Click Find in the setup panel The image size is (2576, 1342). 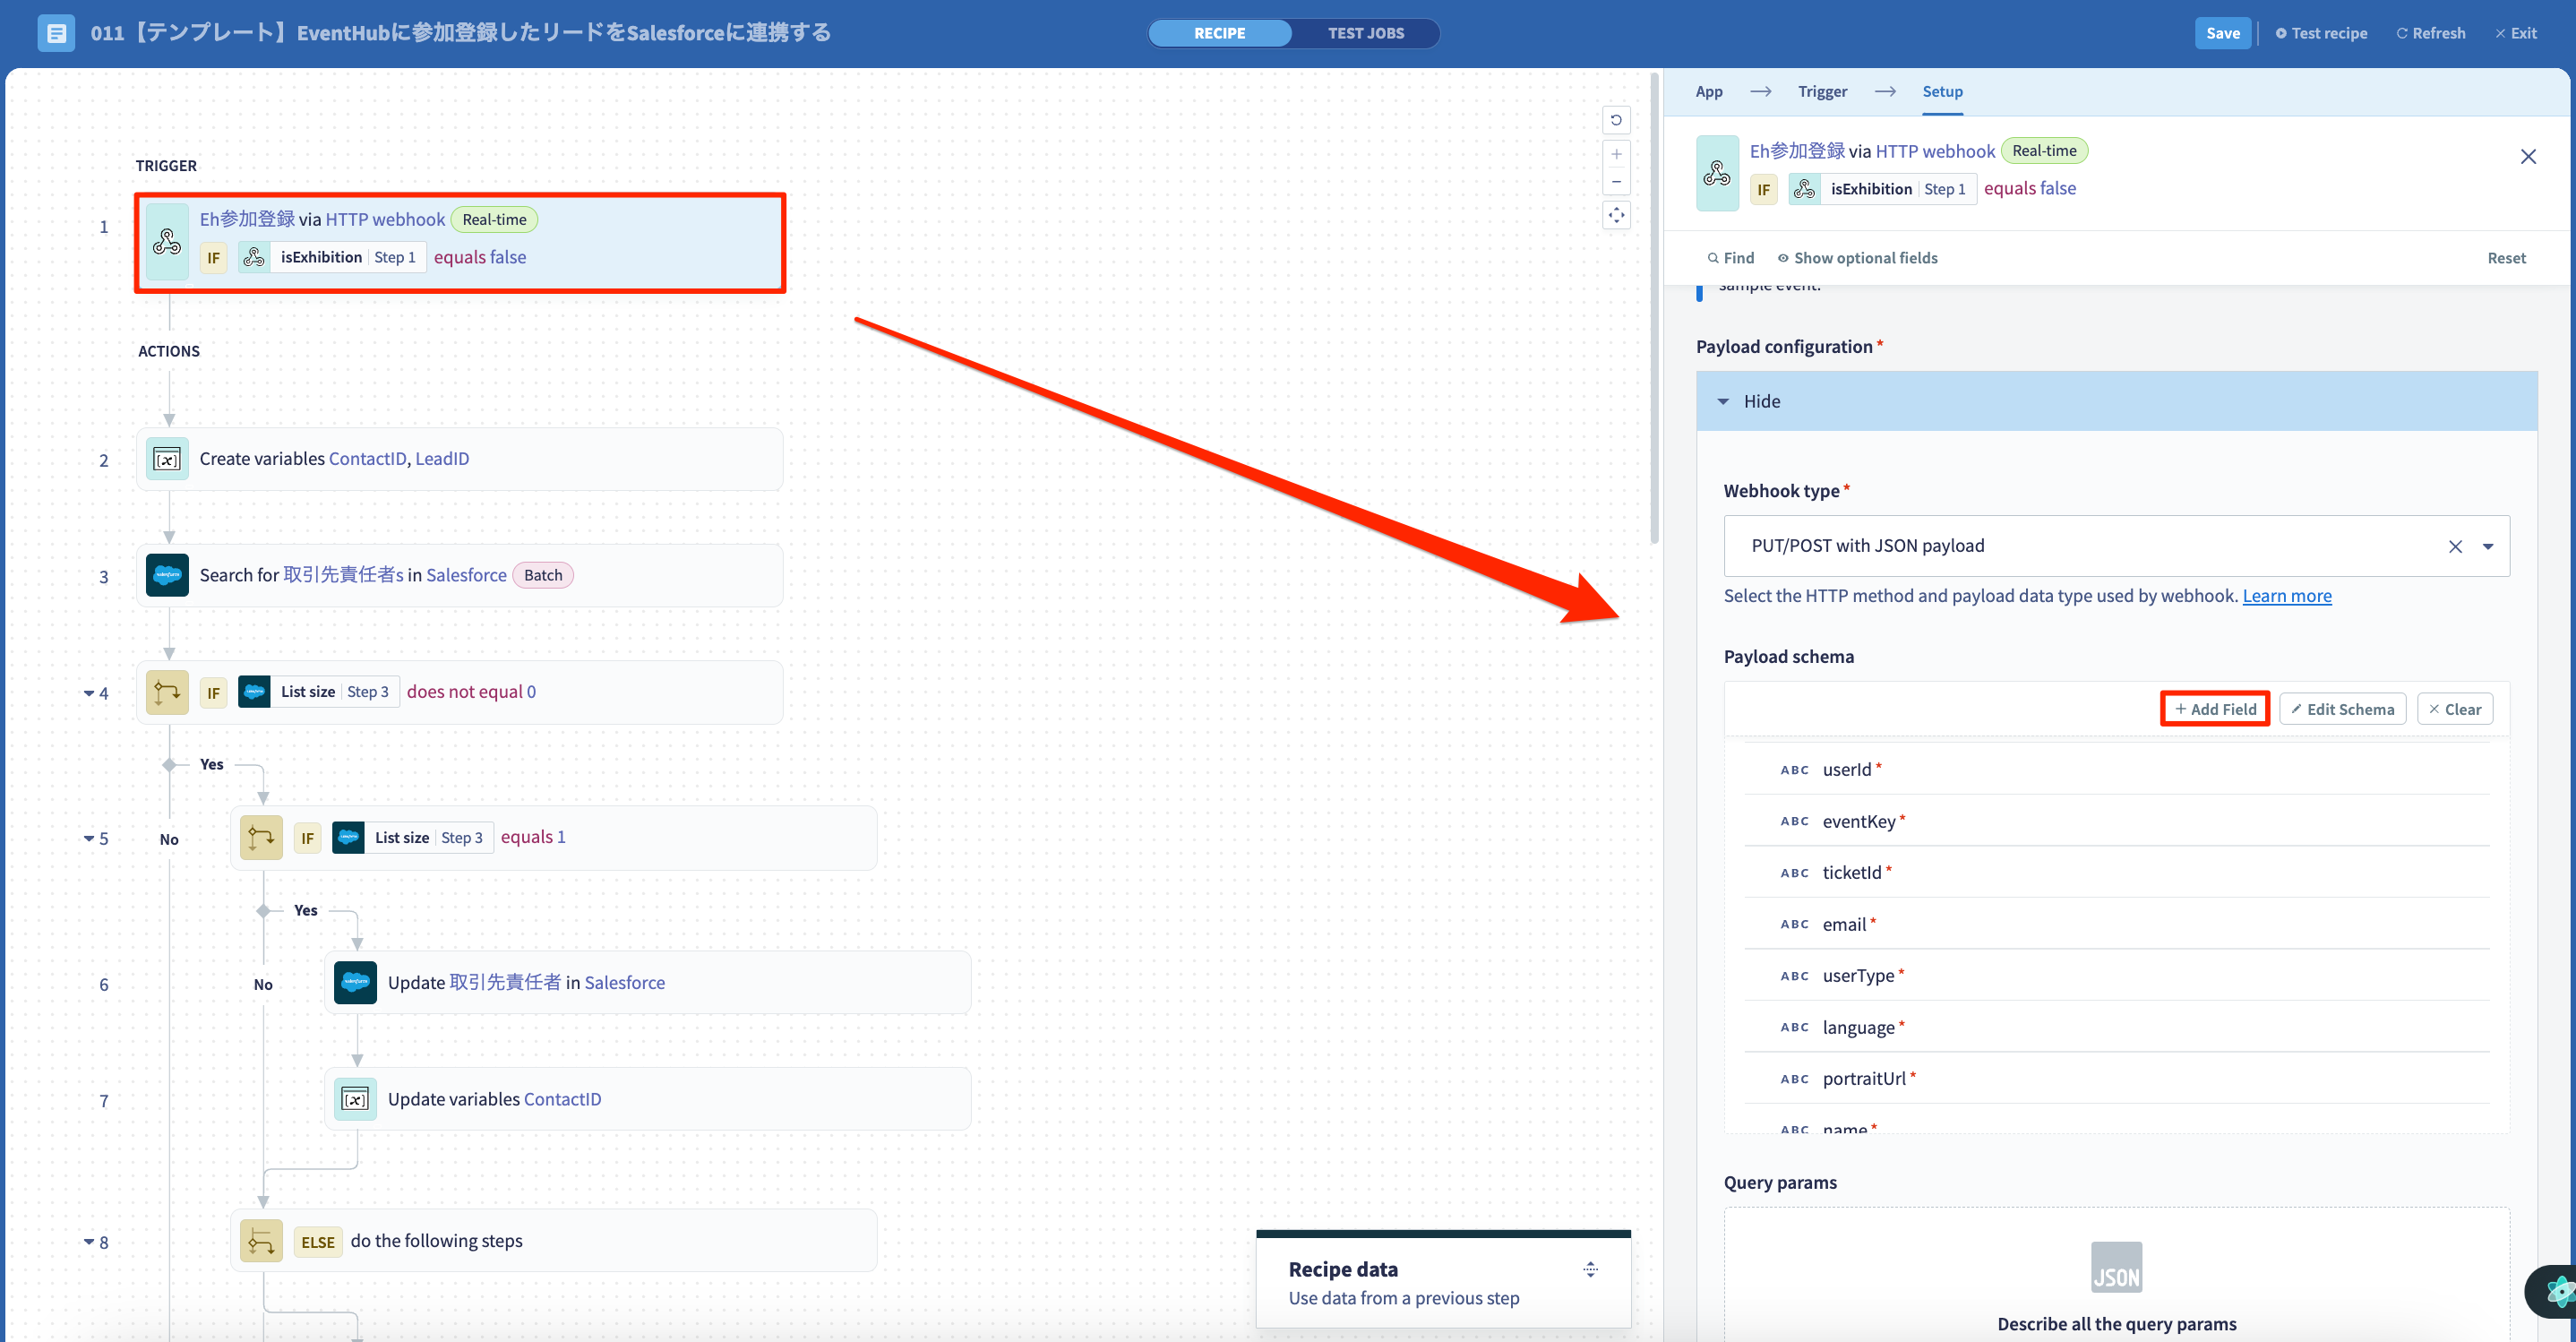(1730, 258)
